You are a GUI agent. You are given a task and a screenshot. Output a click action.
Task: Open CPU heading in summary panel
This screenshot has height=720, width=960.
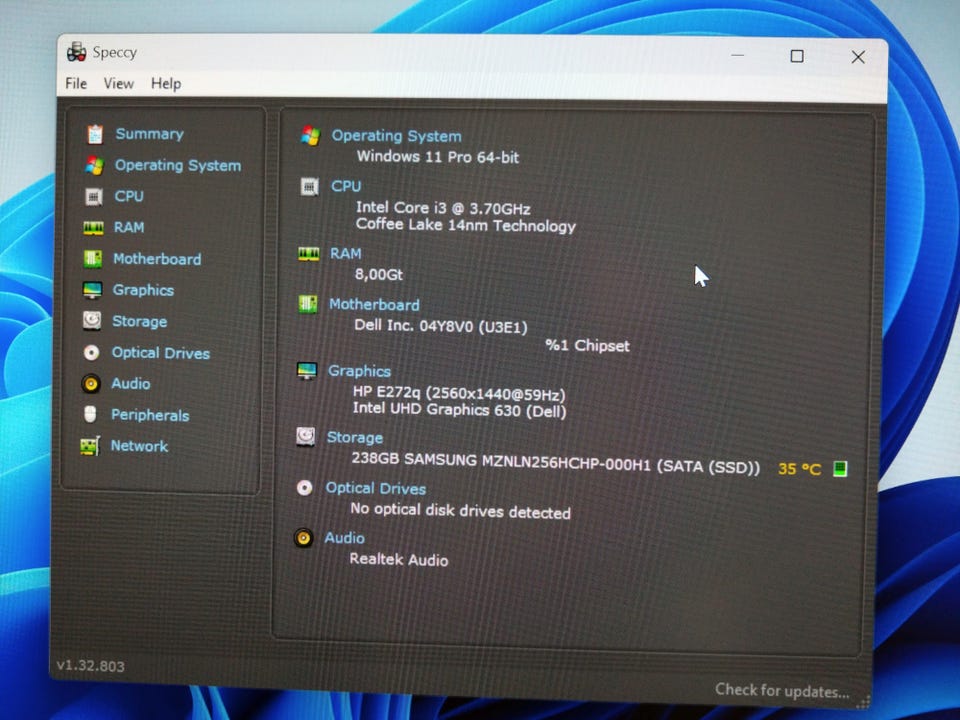point(347,186)
